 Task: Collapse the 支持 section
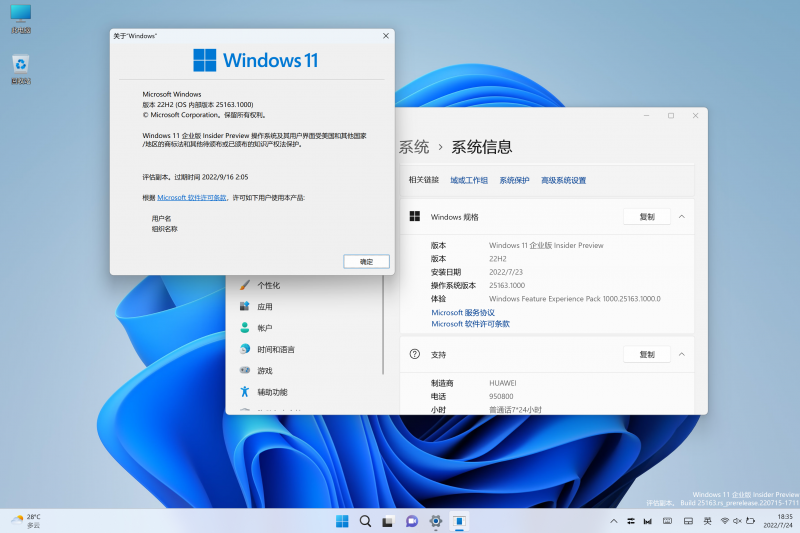[x=682, y=354]
